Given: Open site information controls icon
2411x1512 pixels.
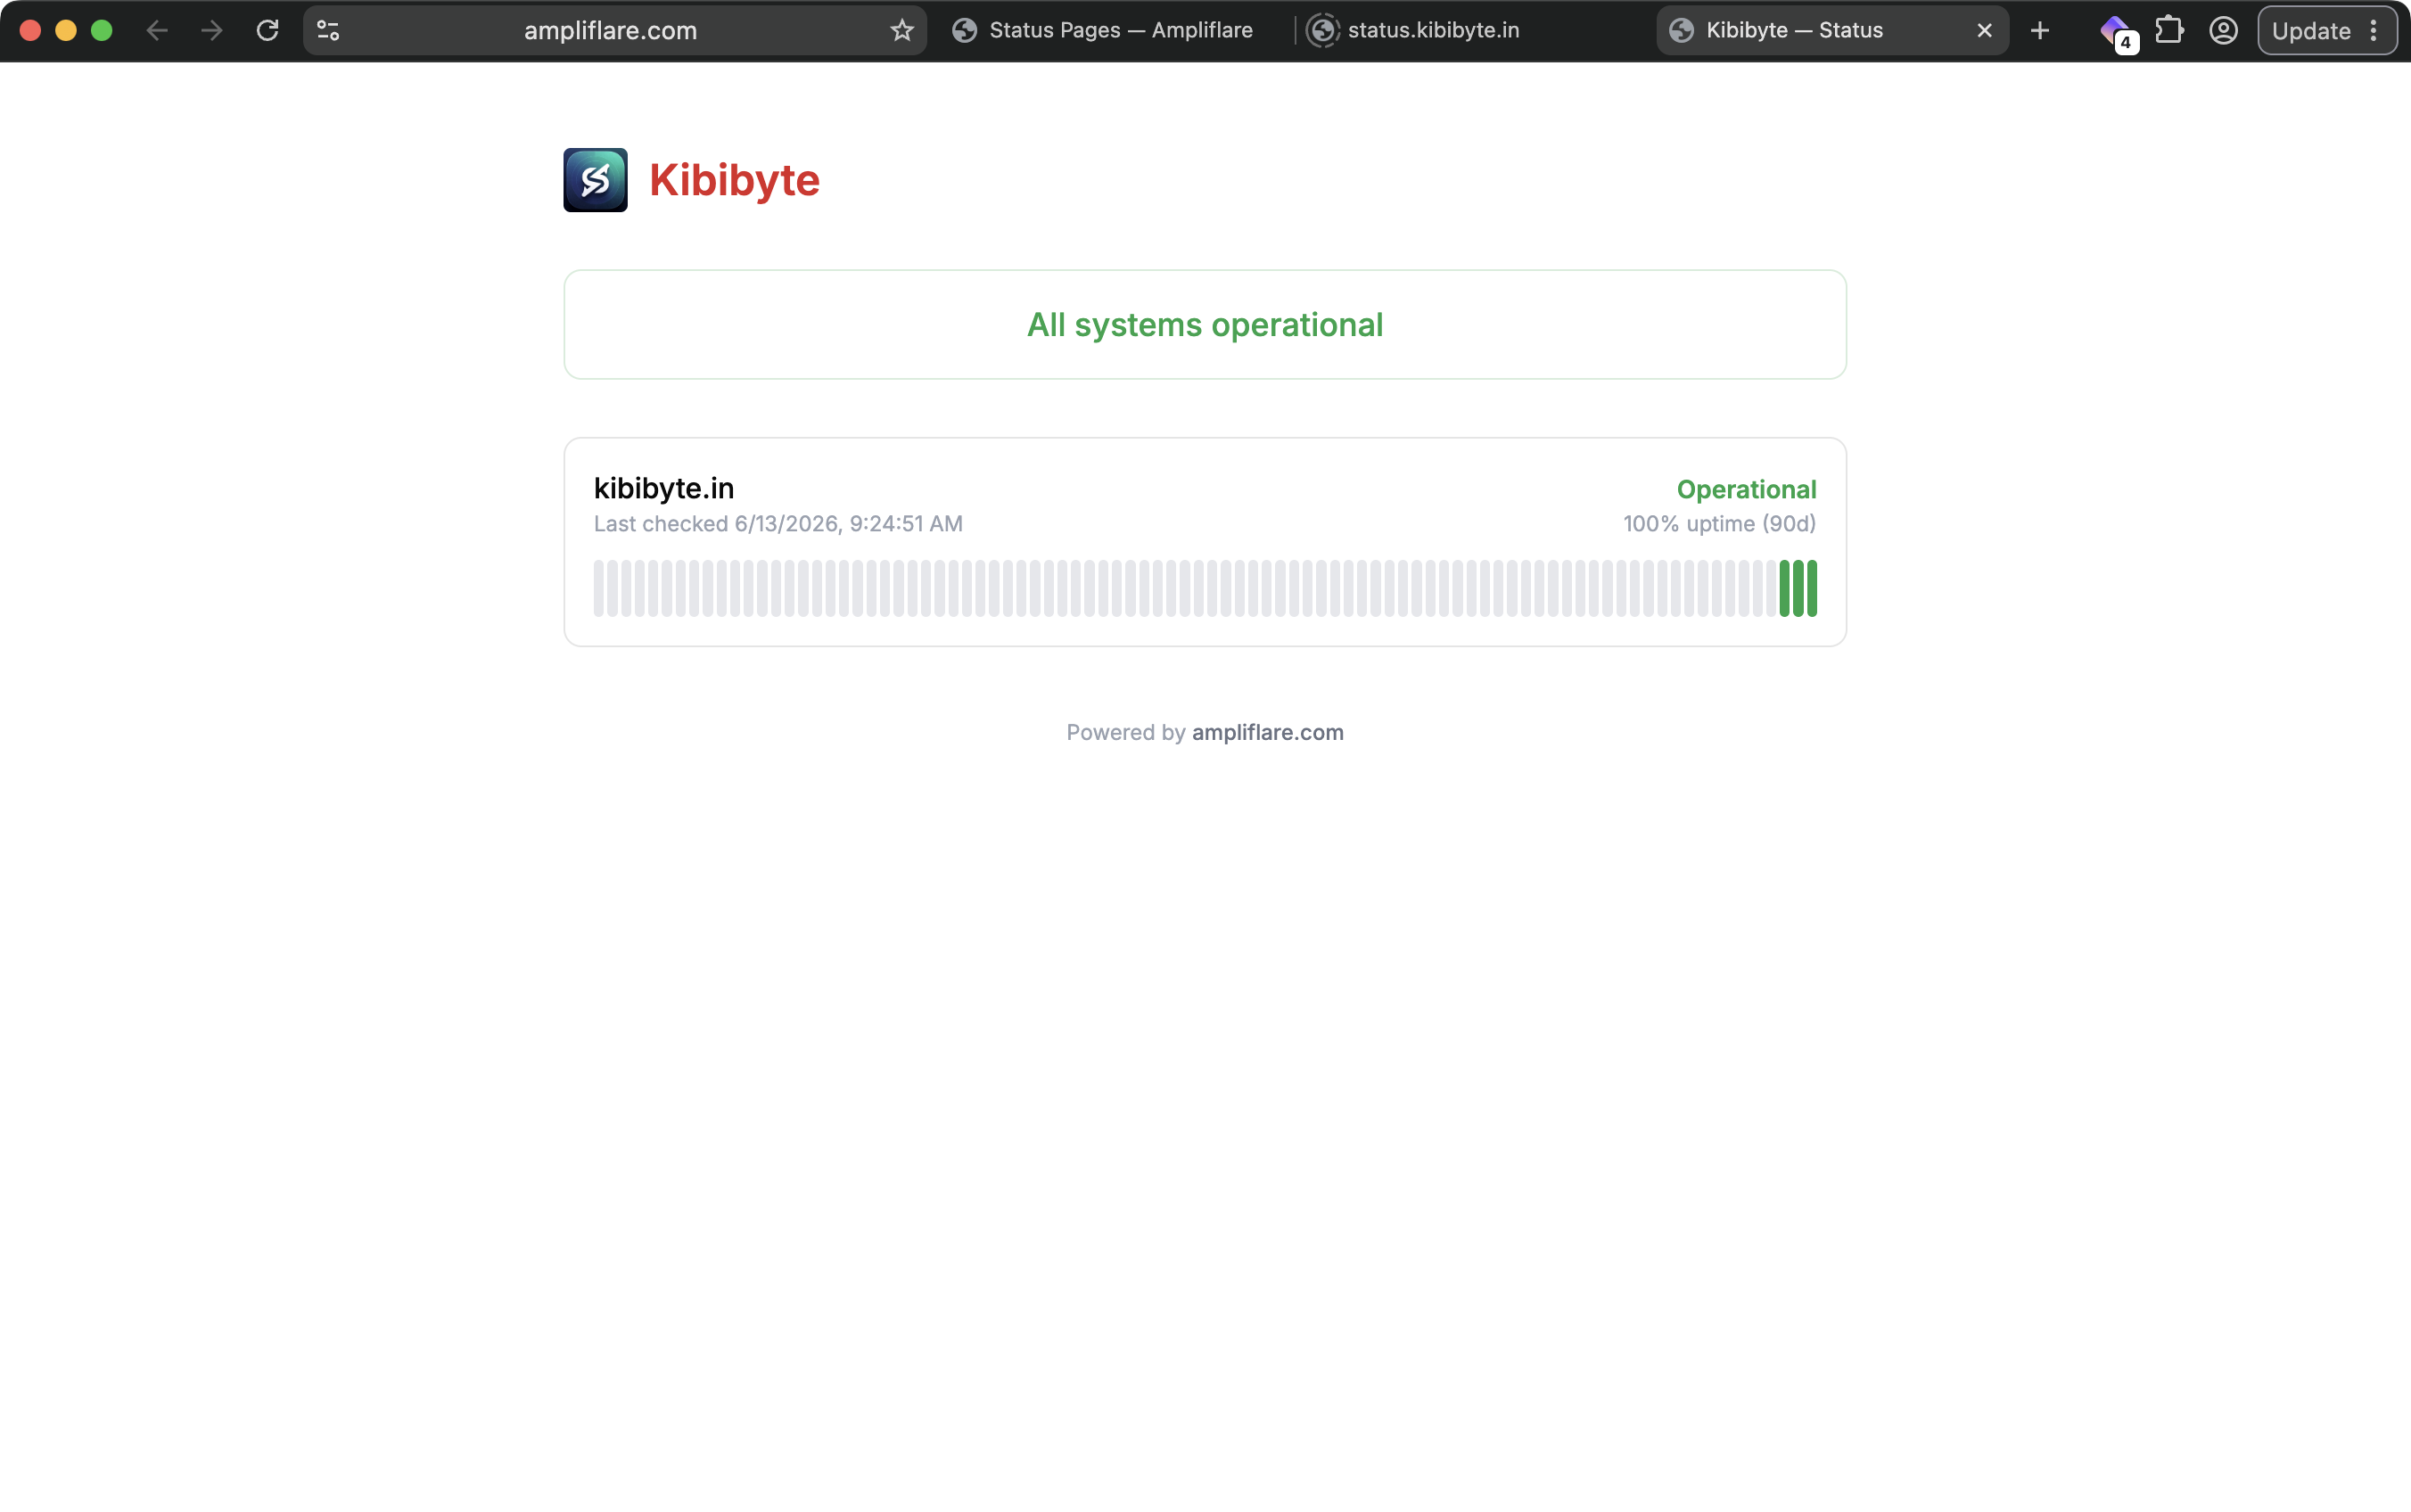Looking at the screenshot, I should click(x=328, y=30).
